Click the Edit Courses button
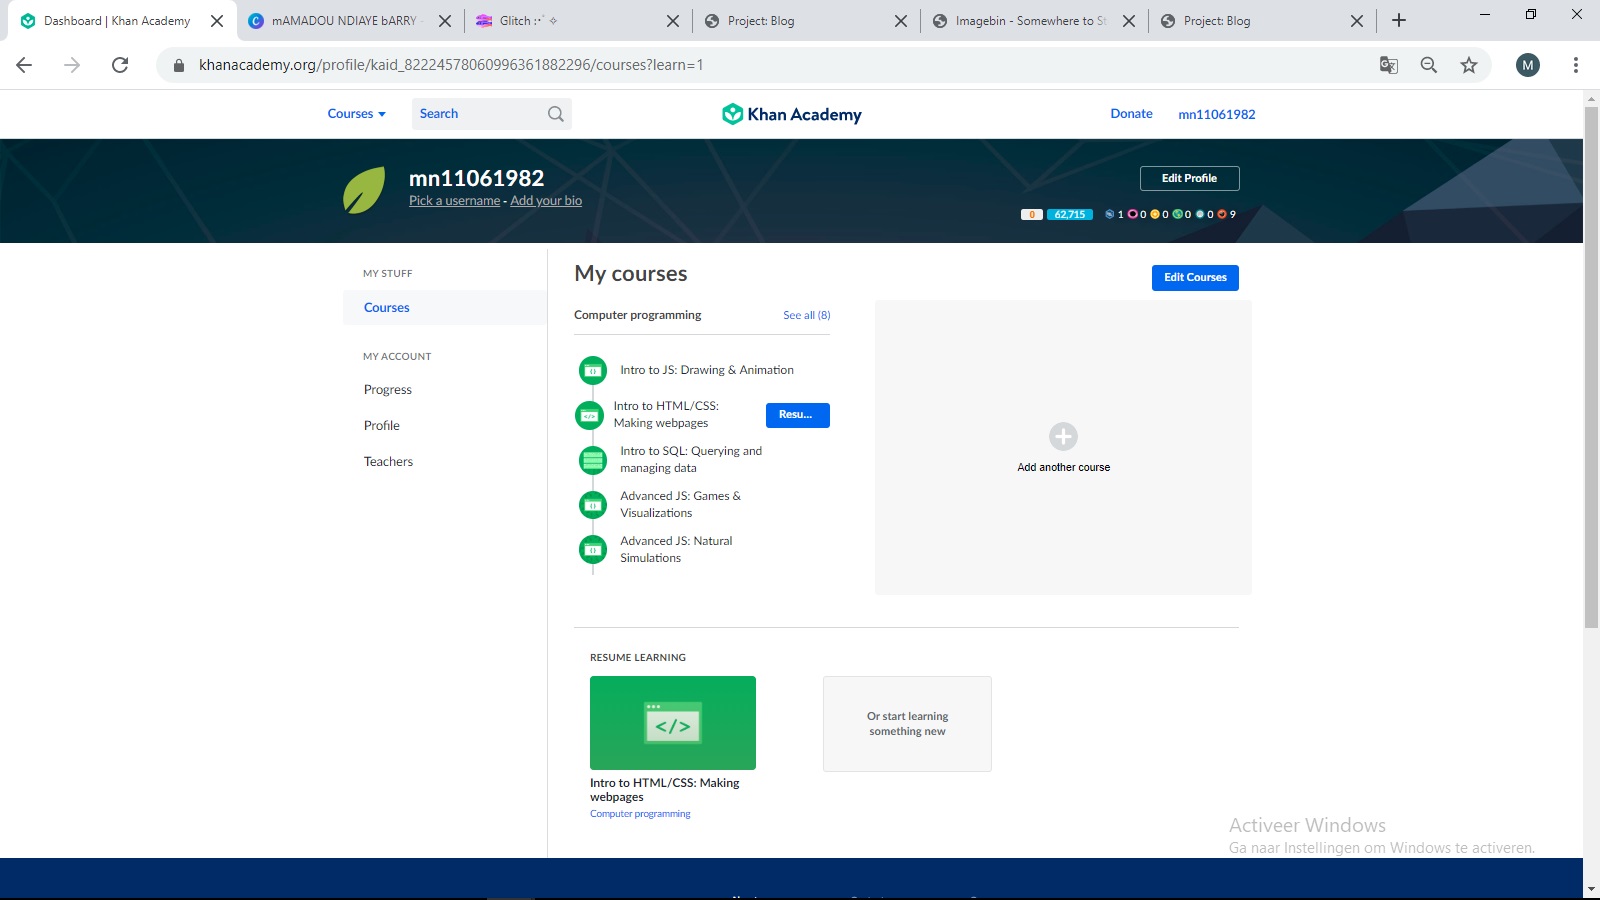The width and height of the screenshot is (1600, 900). pyautogui.click(x=1195, y=278)
